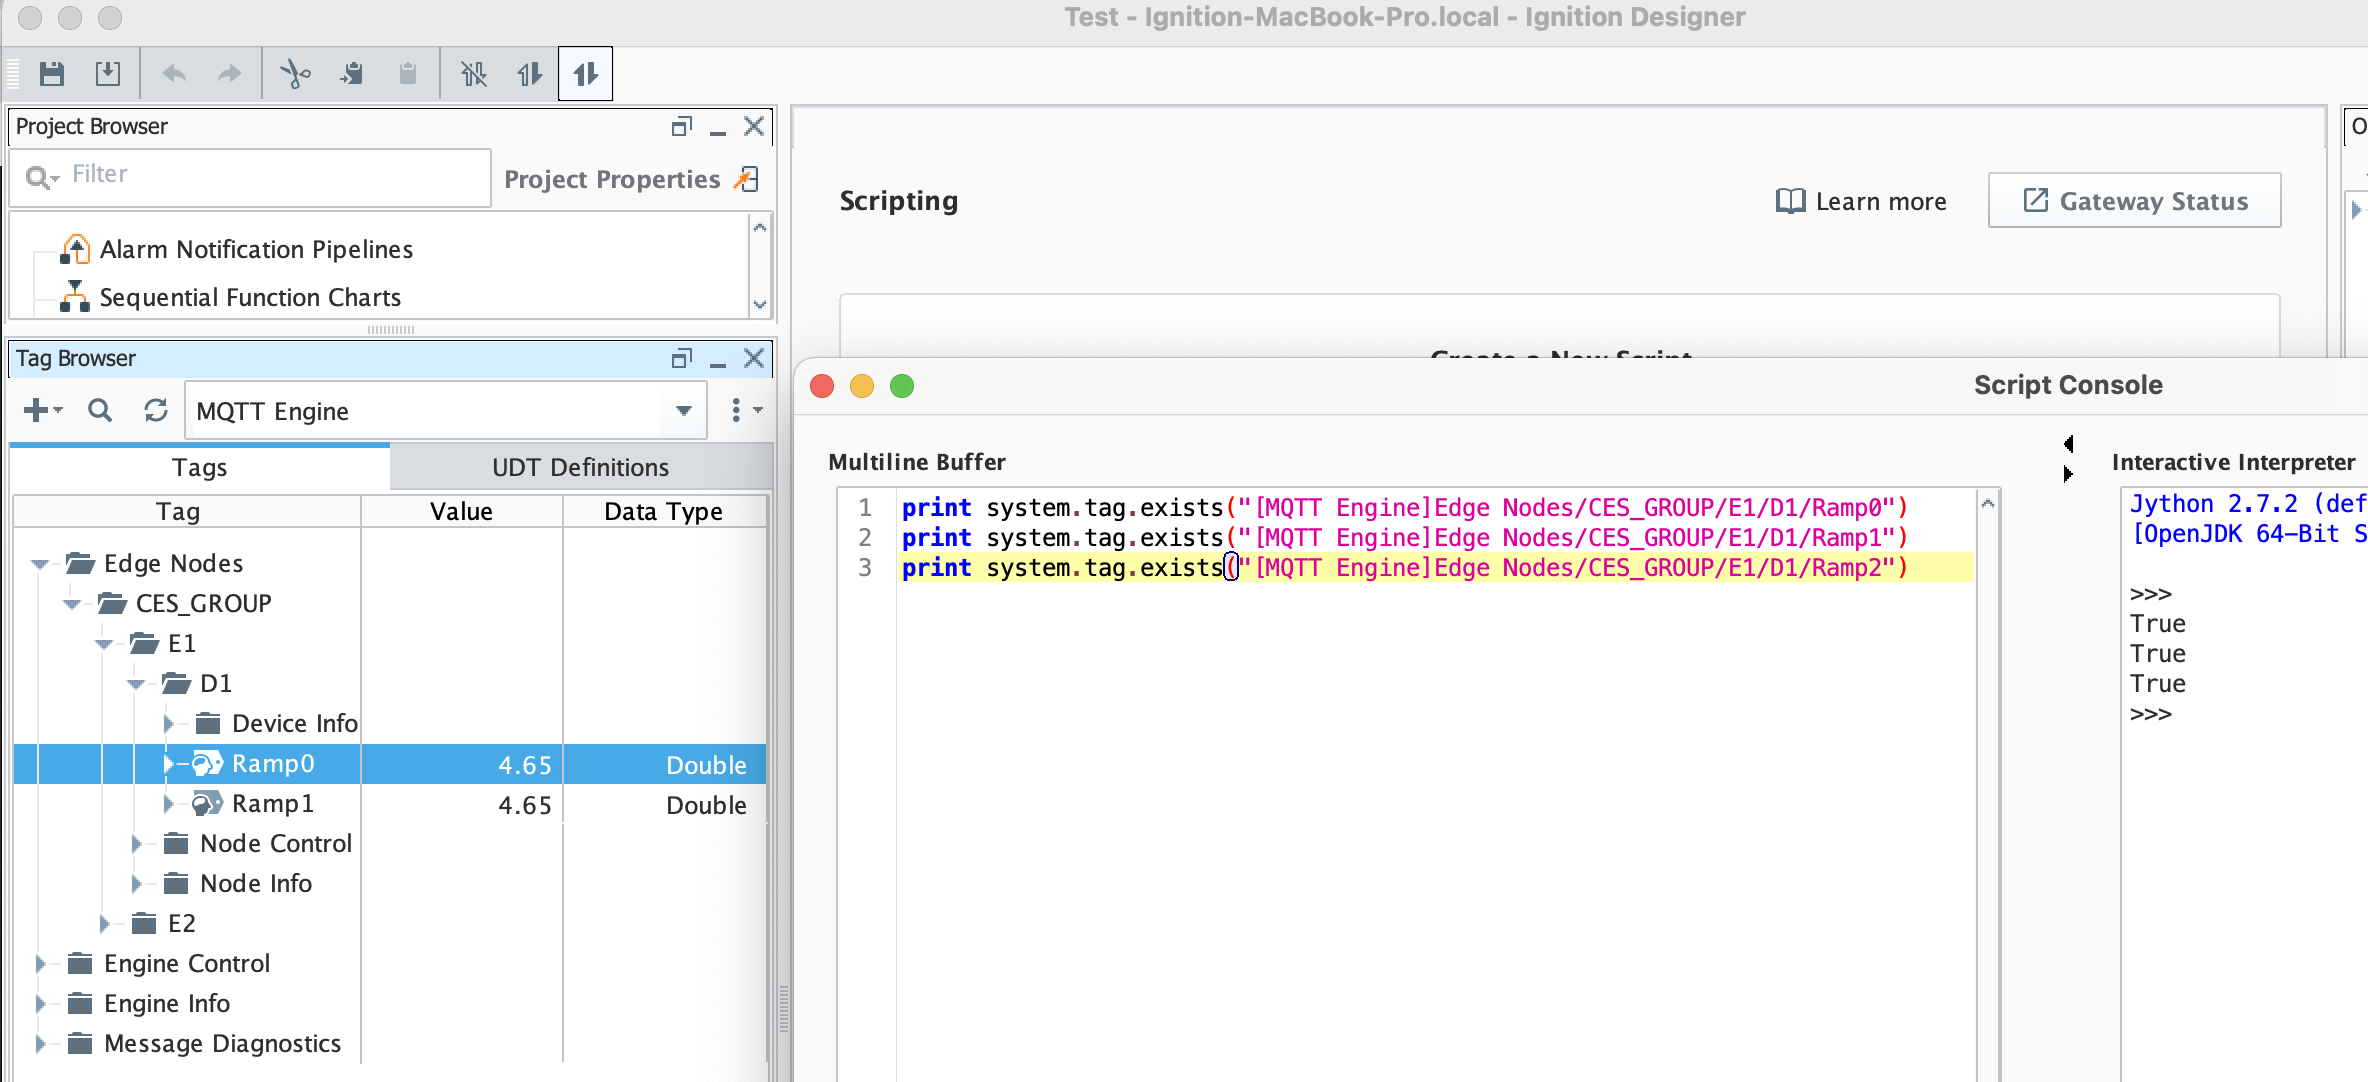Expand the Node Info folder
The height and width of the screenshot is (1082, 2368).
pyautogui.click(x=137, y=884)
